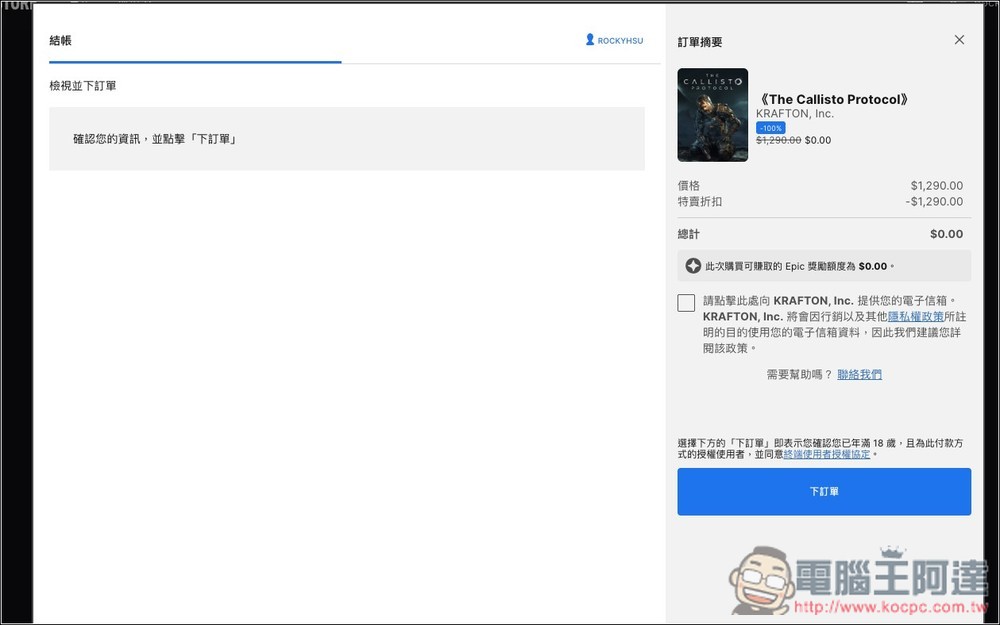Click the blue checkout progress bar
Screen dimensions: 1000x625
(x=195, y=62)
